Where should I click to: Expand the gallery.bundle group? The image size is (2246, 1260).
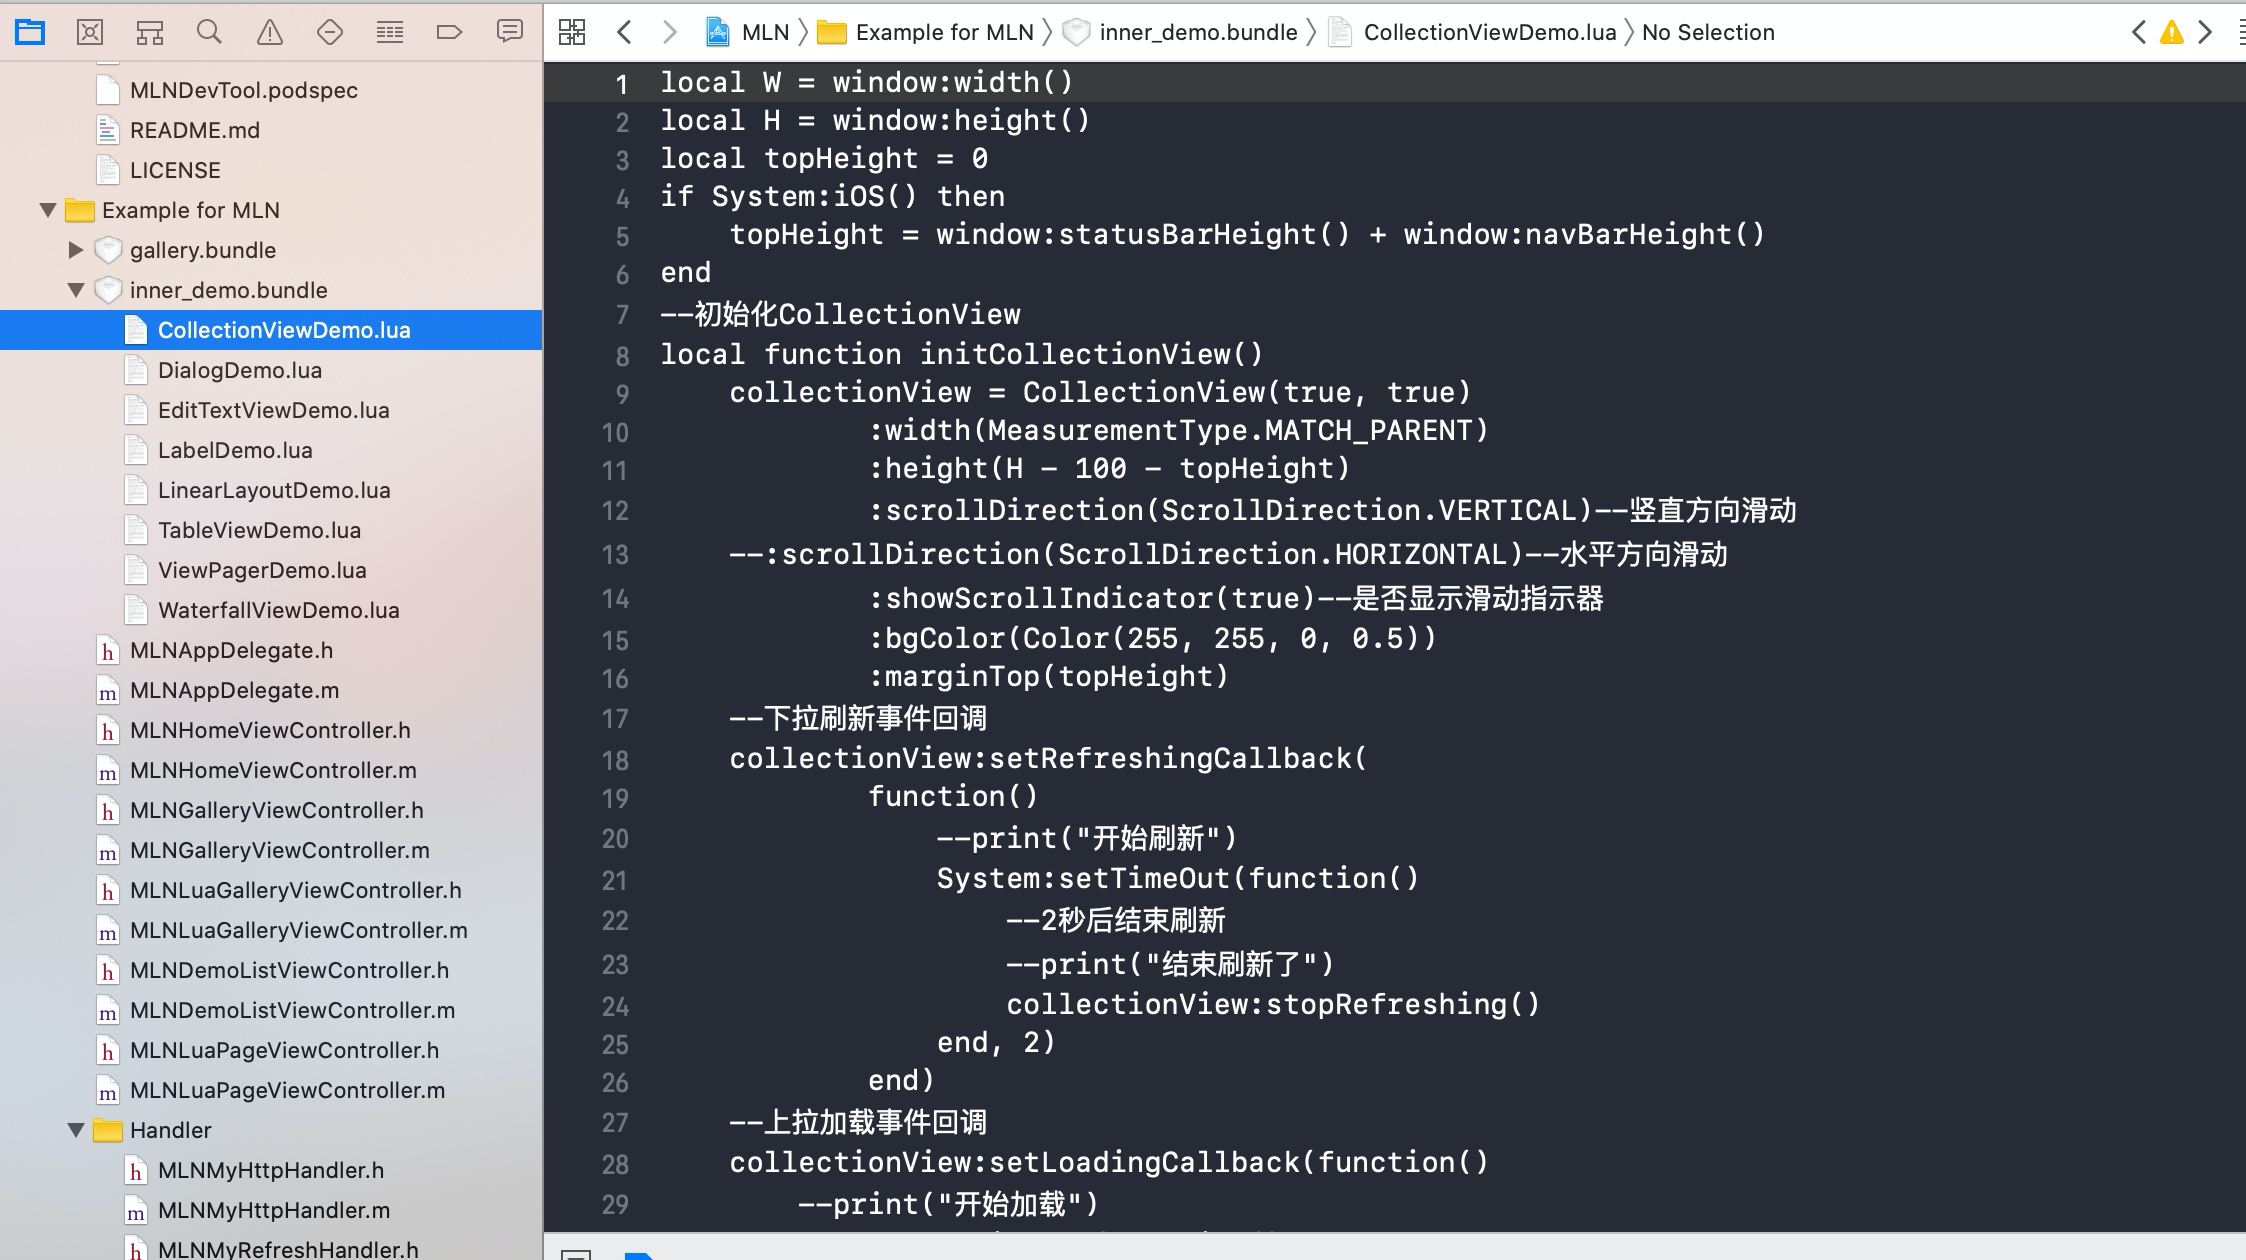76,250
